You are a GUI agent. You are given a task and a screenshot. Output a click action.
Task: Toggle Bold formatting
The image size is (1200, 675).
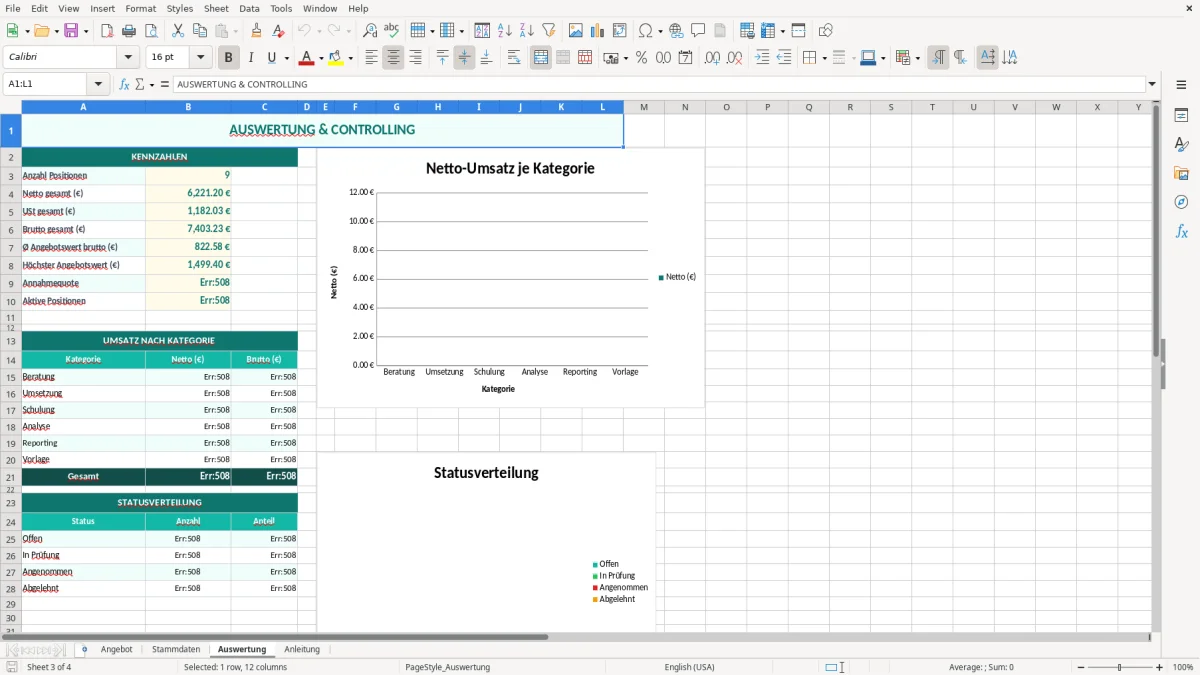coord(228,58)
